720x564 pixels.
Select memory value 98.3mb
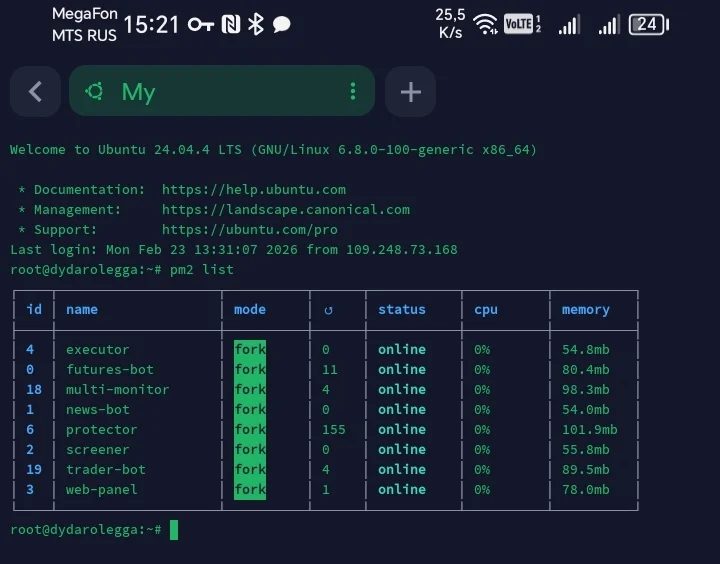(x=585, y=389)
